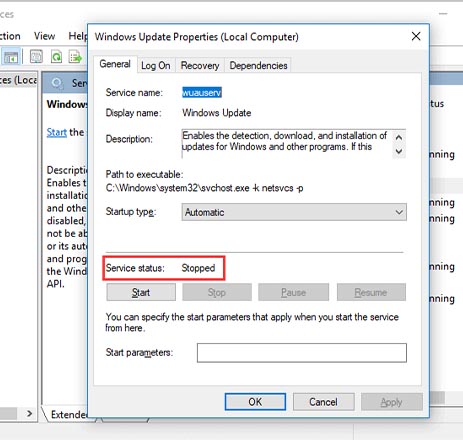This screenshot has height=440, width=463.
Task: Click the gear icon in the Services panel header
Action: [x=57, y=83]
